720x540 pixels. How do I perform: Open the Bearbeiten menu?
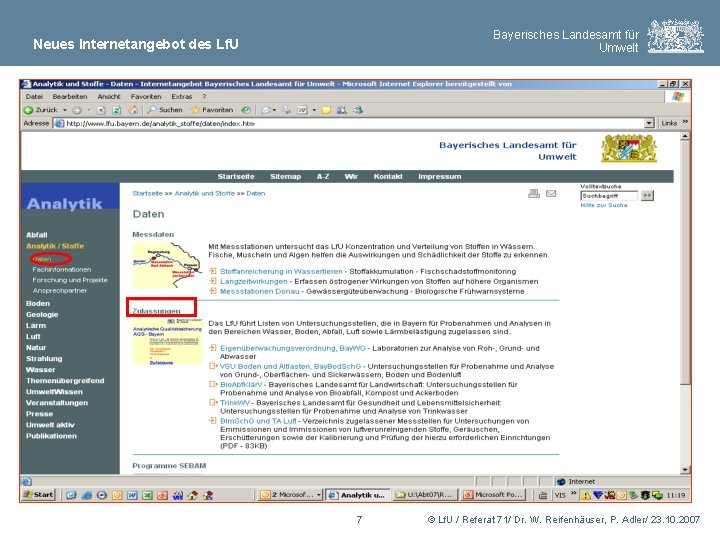[70, 96]
